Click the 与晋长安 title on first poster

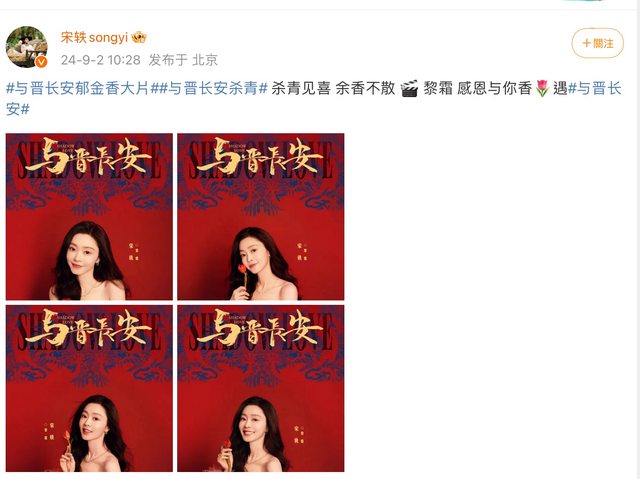pyautogui.click(x=88, y=157)
